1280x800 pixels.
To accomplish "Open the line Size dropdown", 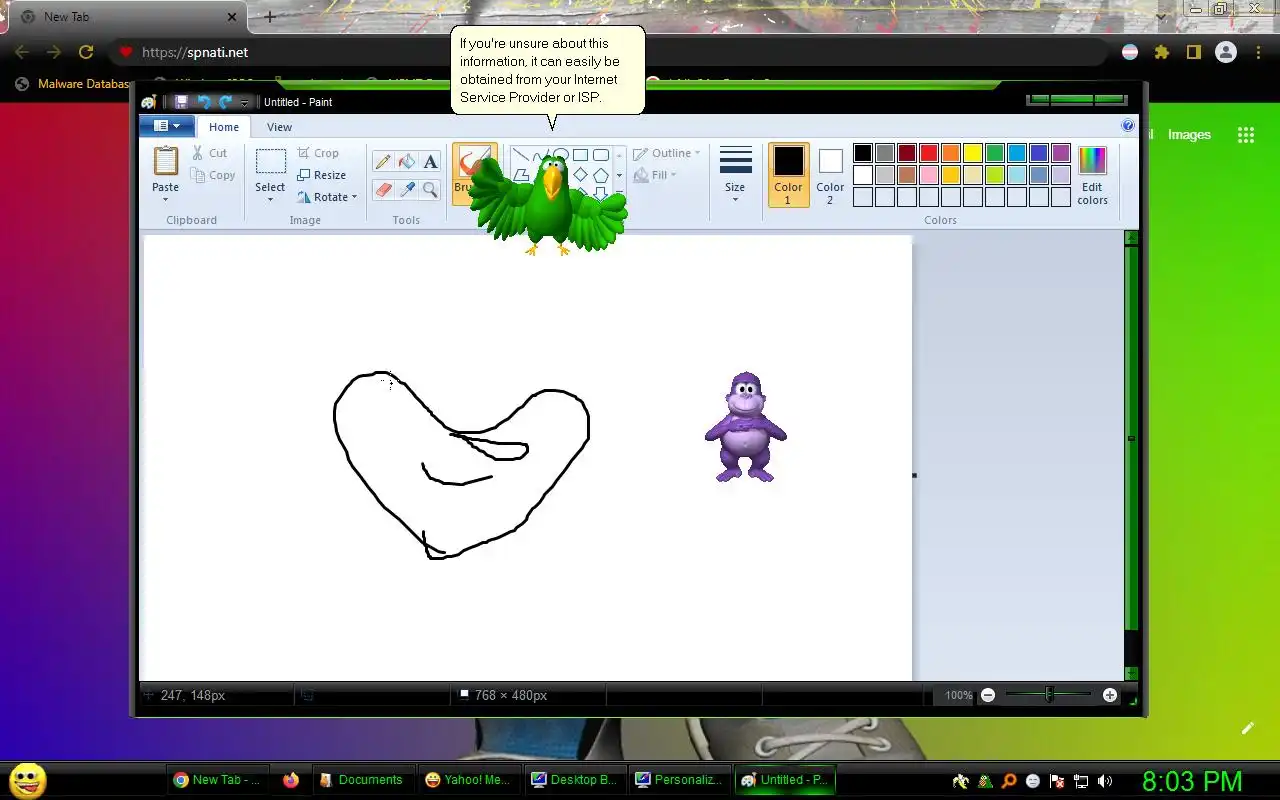I will pos(735,175).
